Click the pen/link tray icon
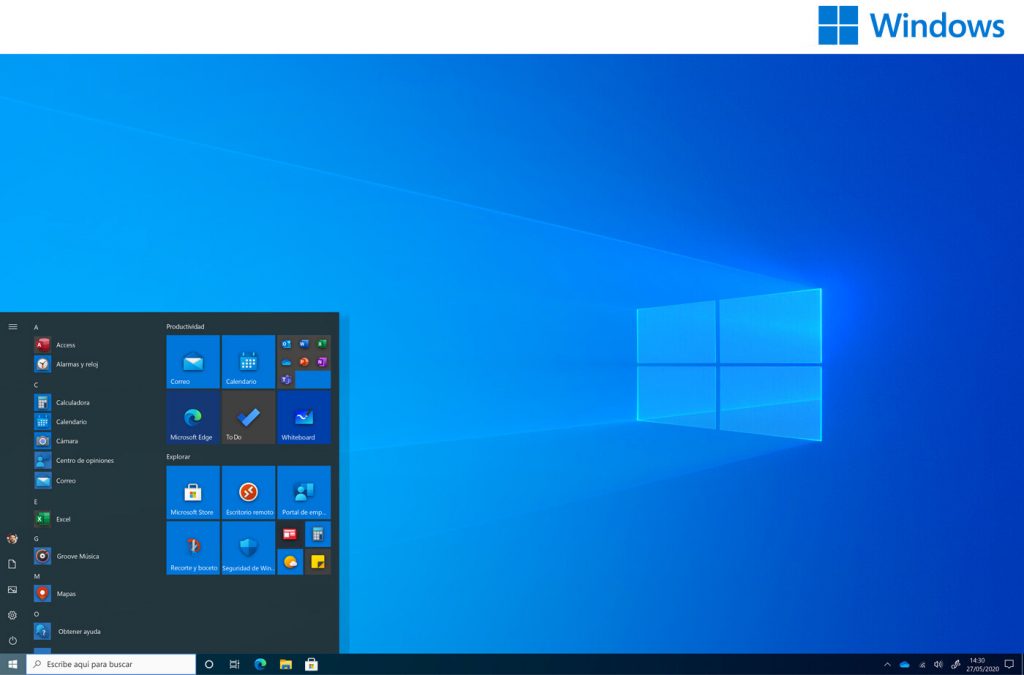The image size is (1024, 675). coord(955,665)
